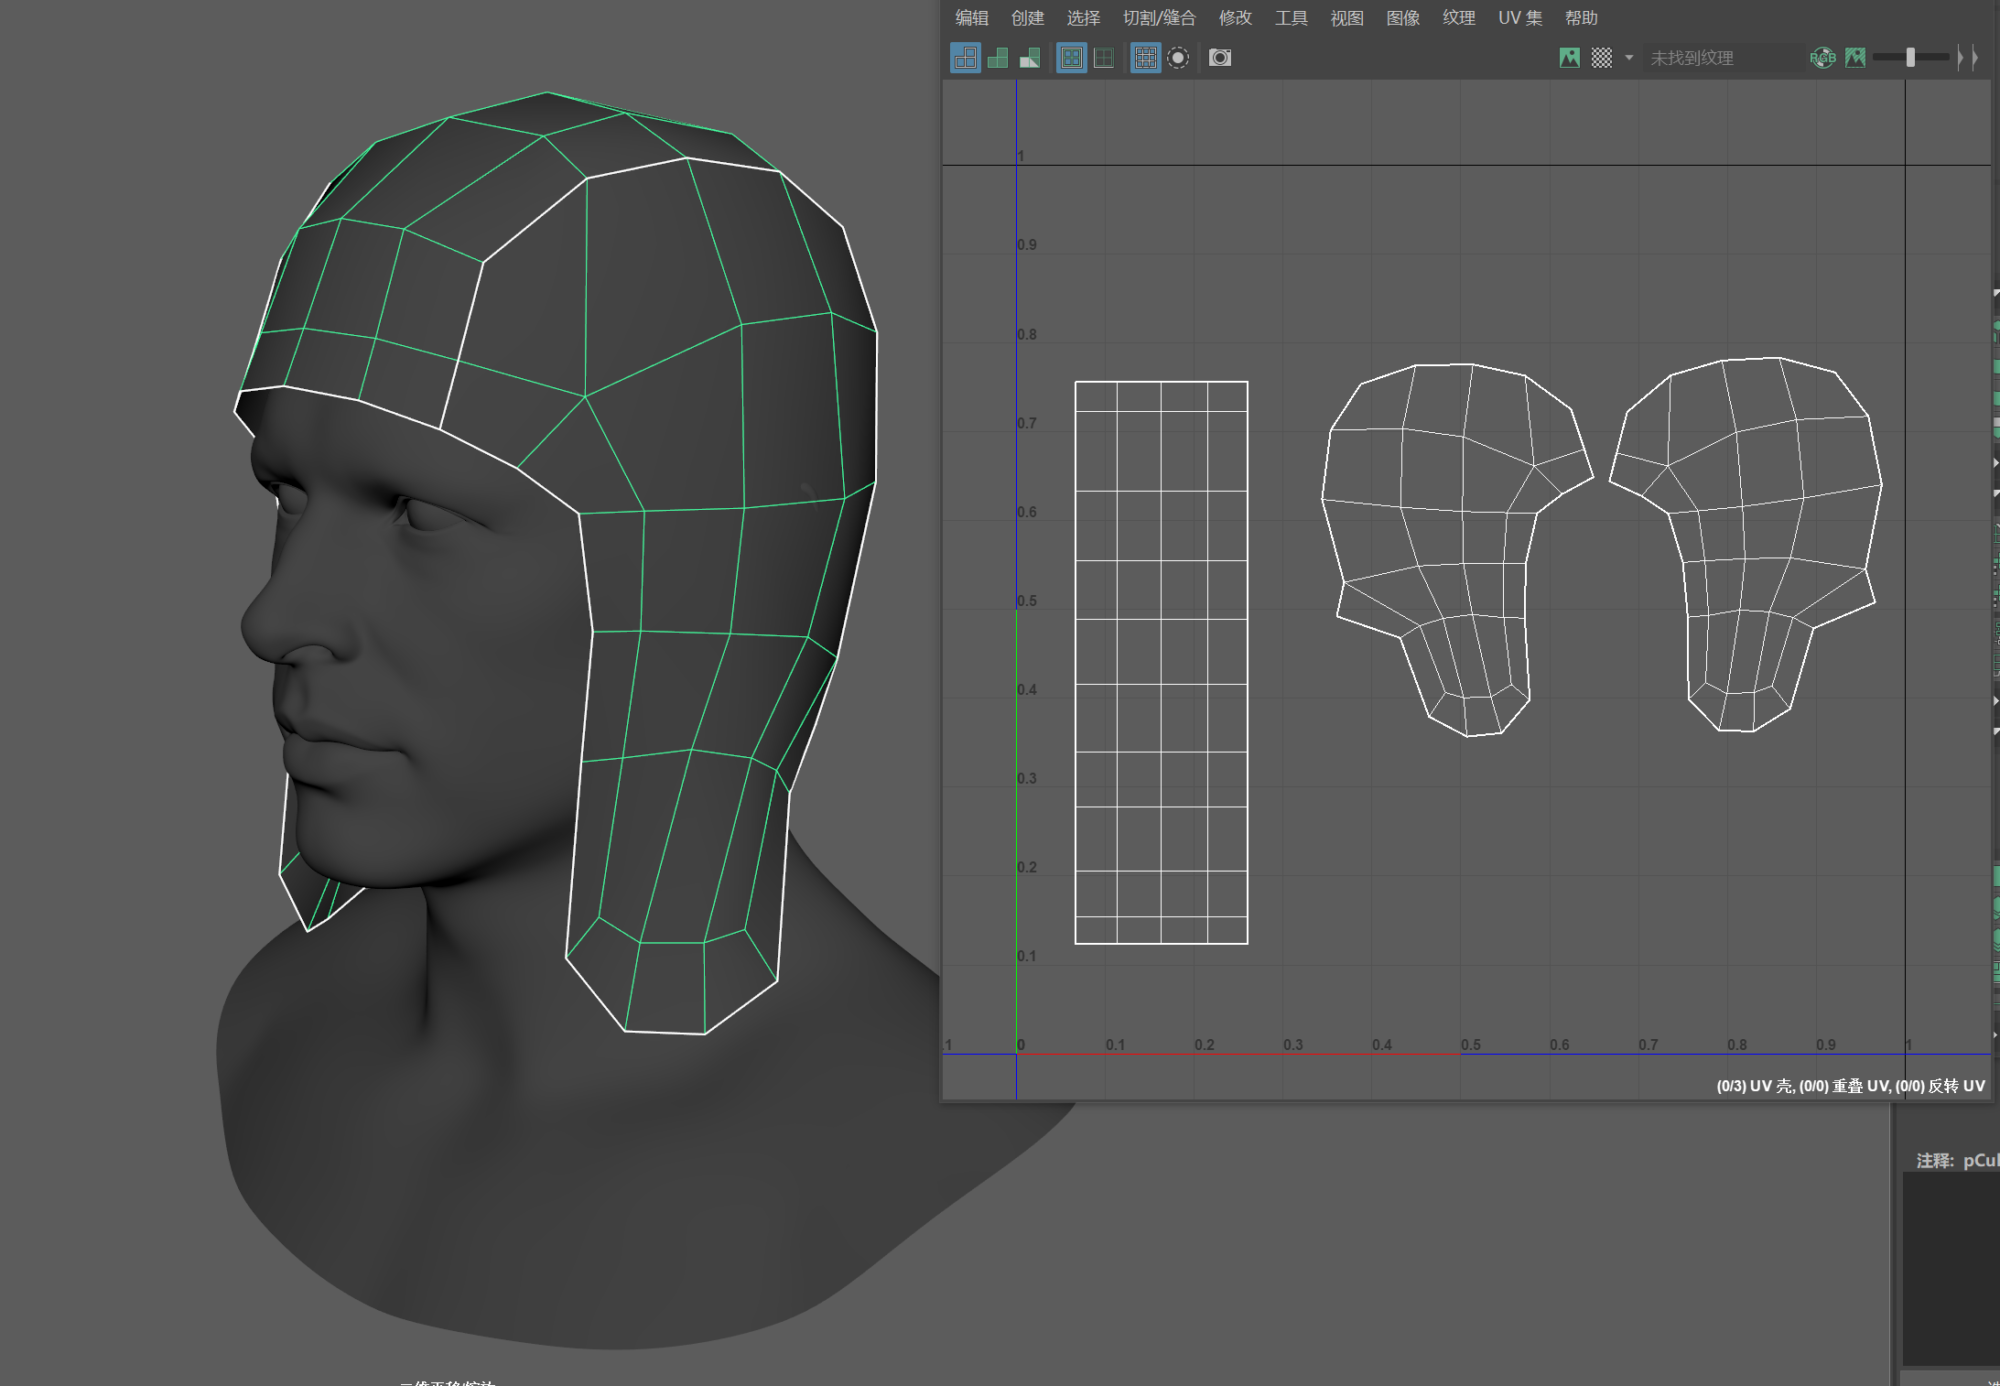Take a UV snapshot with camera icon
This screenshot has height=1386, width=2000.
[1220, 58]
